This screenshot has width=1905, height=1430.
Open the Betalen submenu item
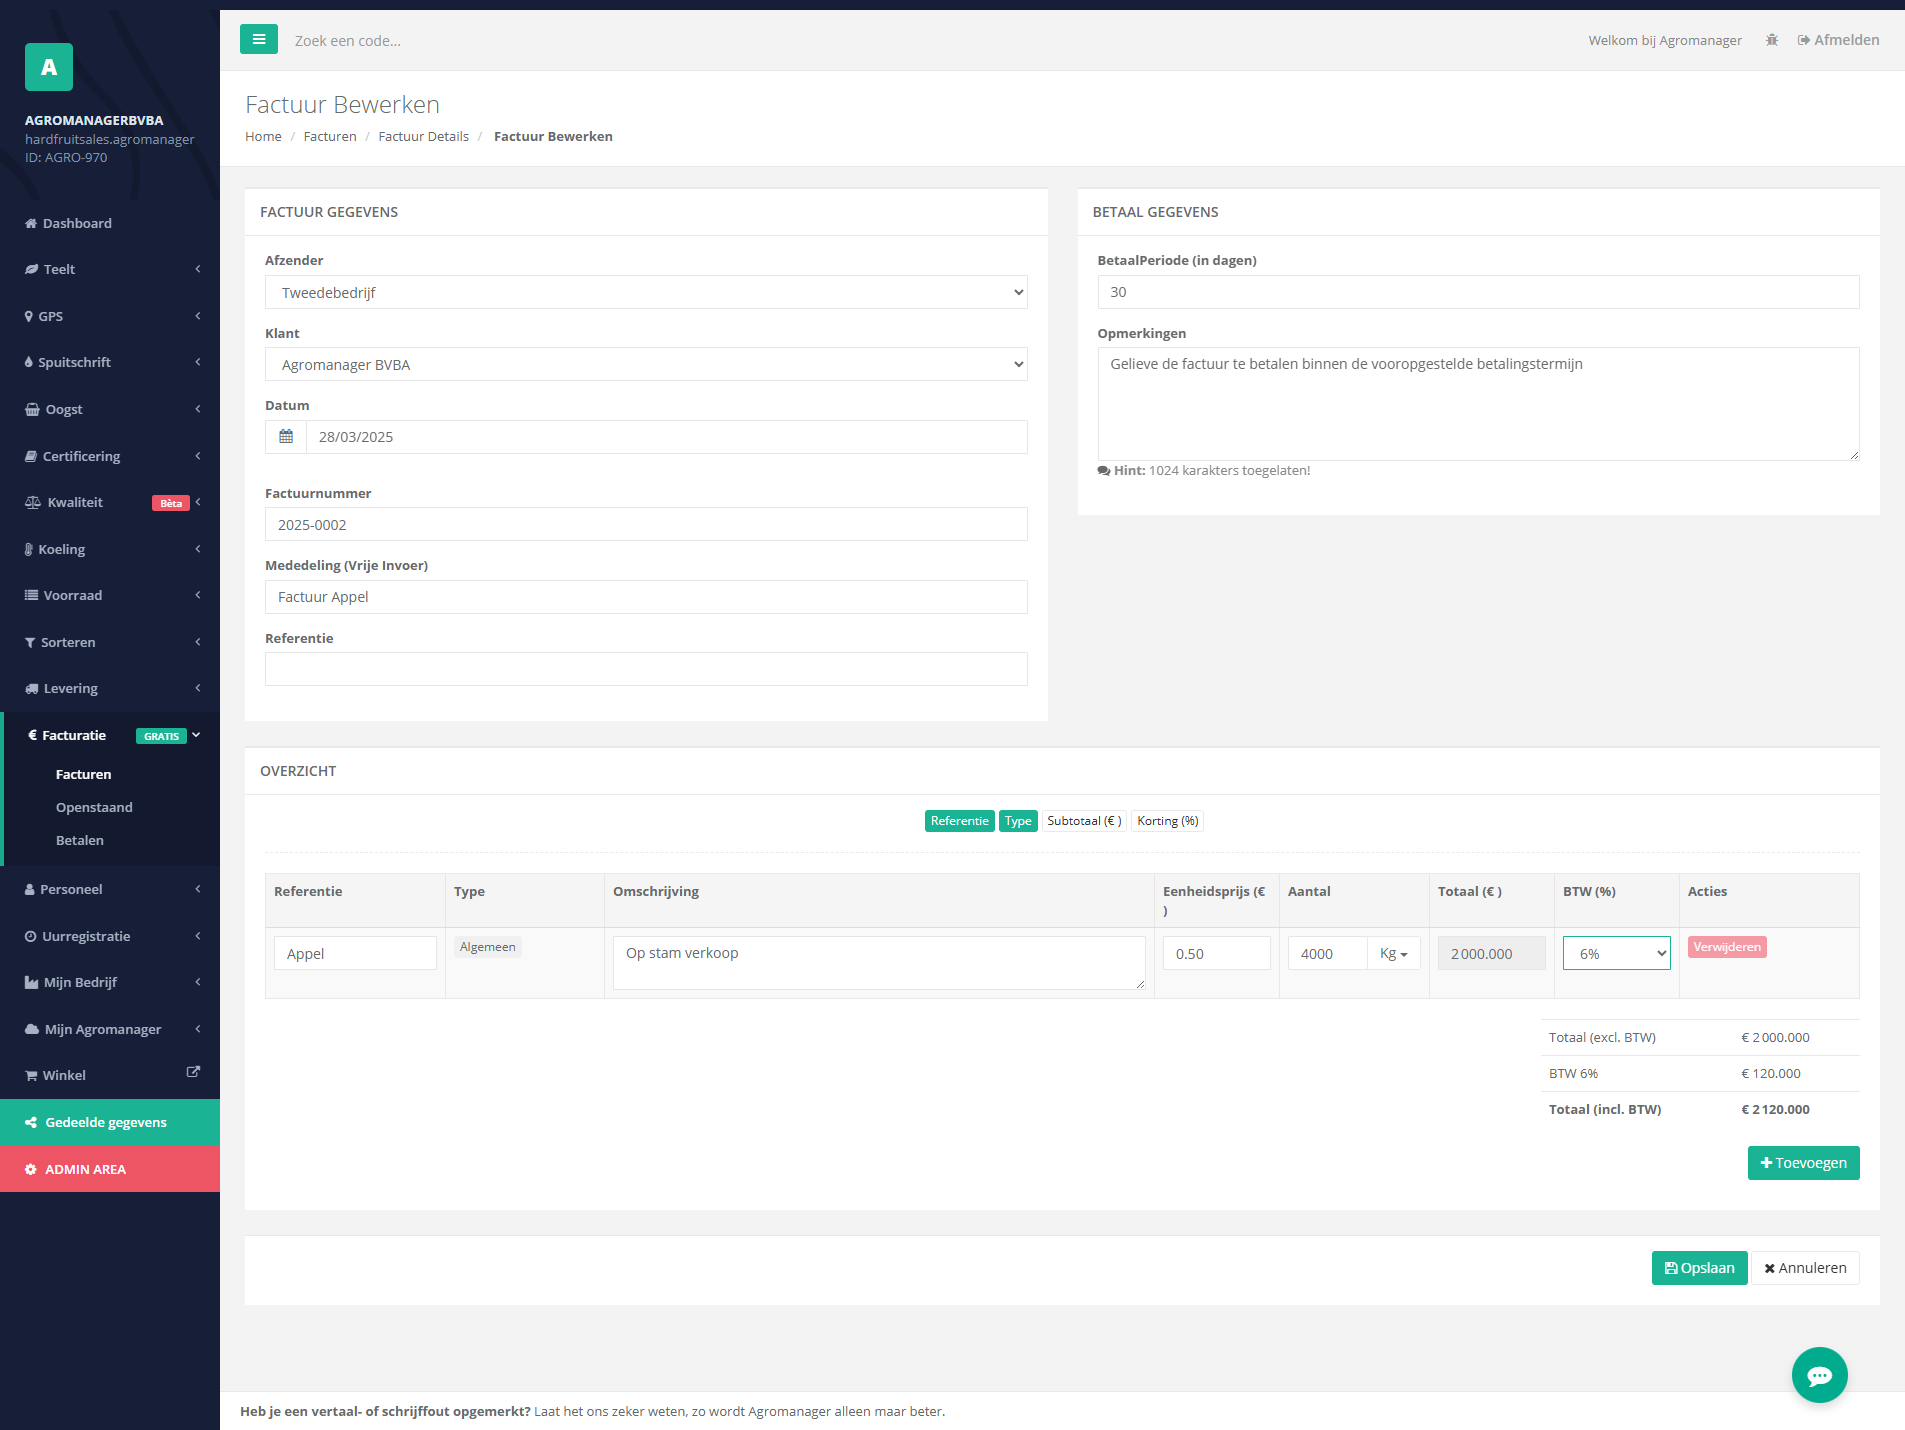coord(80,840)
